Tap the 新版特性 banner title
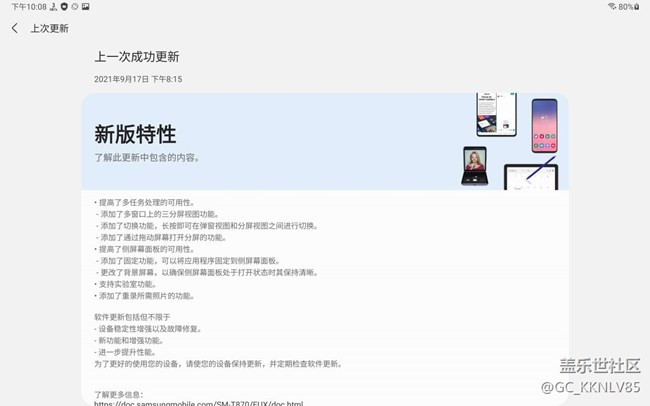 coord(135,134)
